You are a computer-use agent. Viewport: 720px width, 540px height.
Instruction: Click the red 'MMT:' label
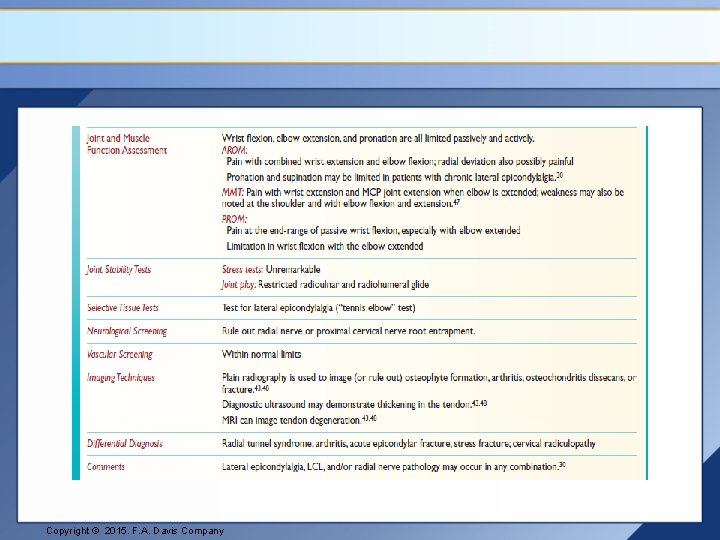click(233, 192)
